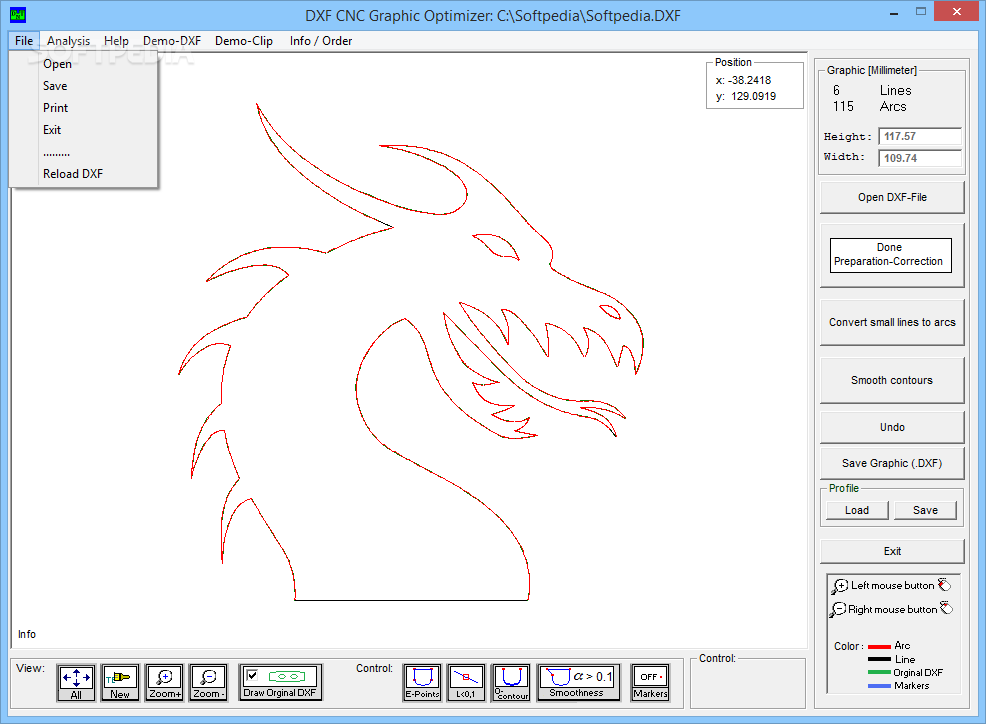Image resolution: width=986 pixels, height=724 pixels.
Task: Open the Demo-Clip menu
Action: click(x=244, y=41)
